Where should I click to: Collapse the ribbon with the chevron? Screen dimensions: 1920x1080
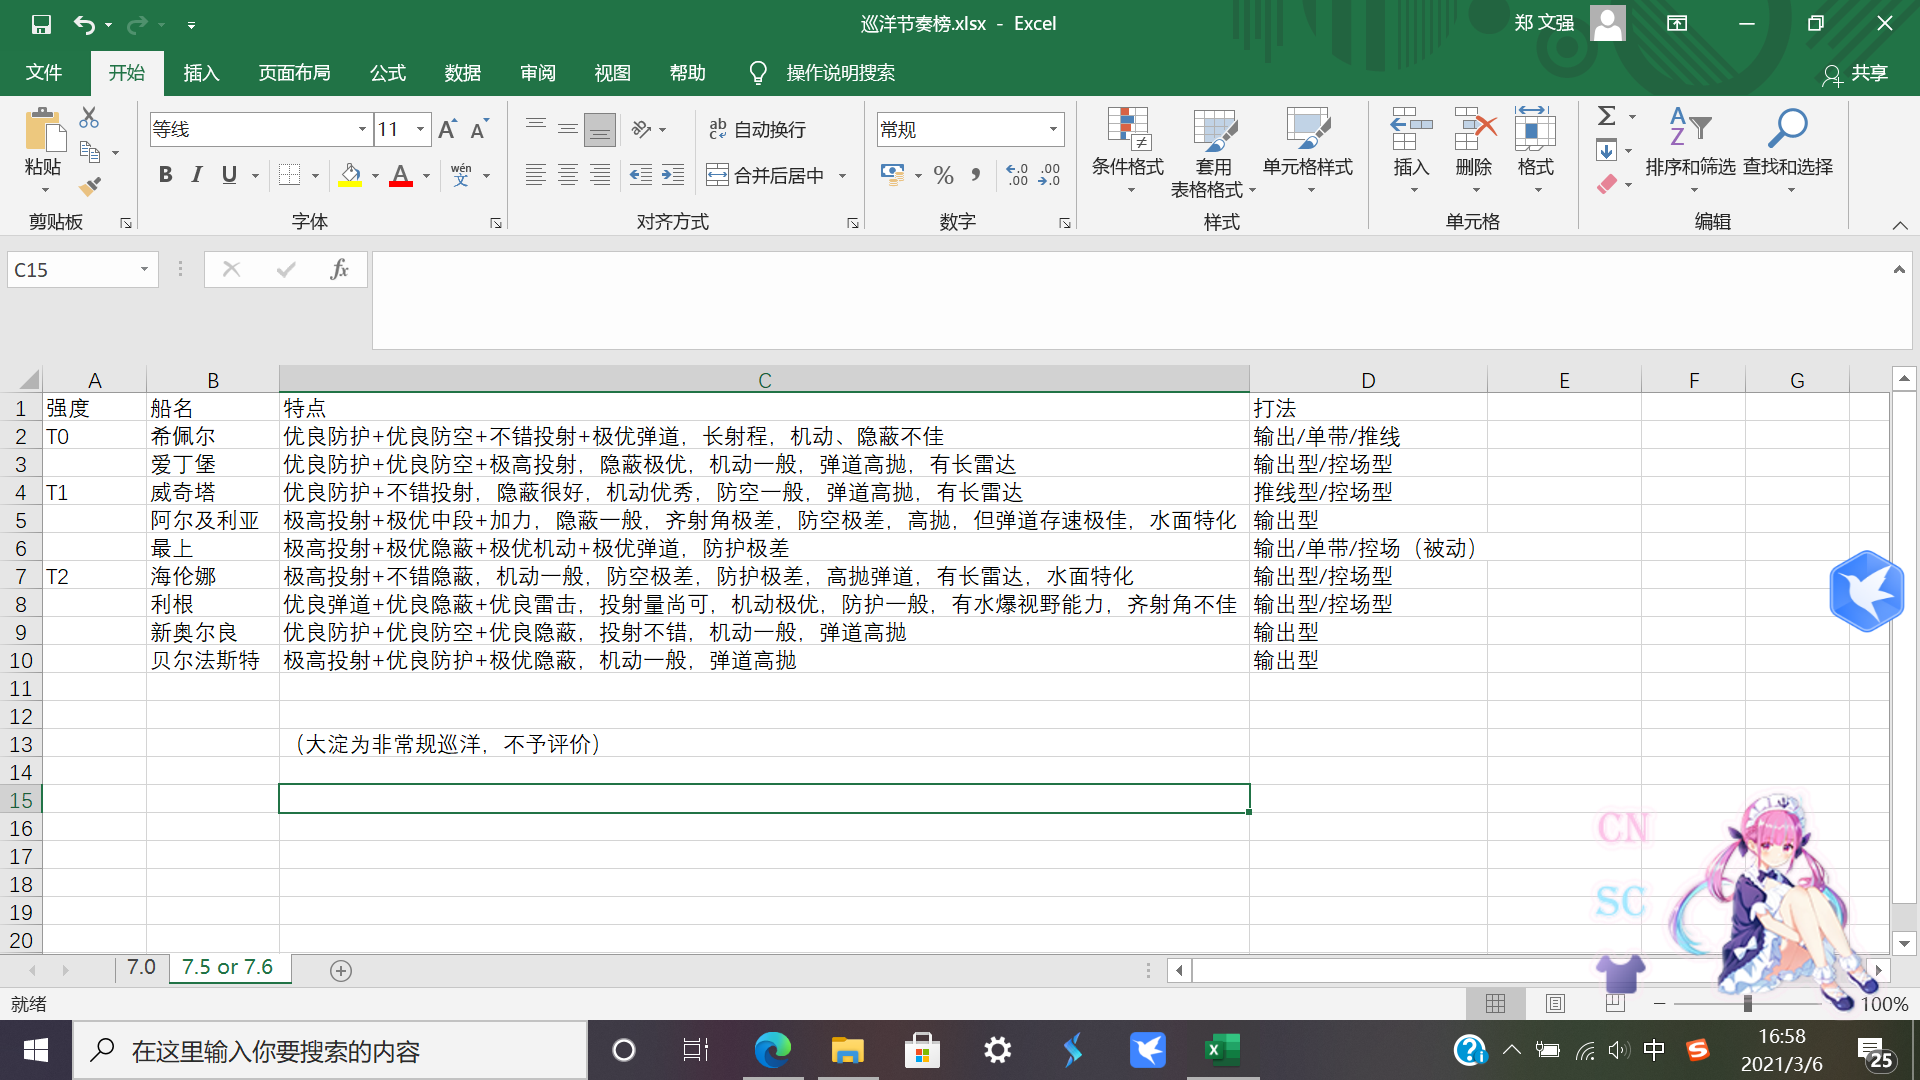click(x=1900, y=225)
